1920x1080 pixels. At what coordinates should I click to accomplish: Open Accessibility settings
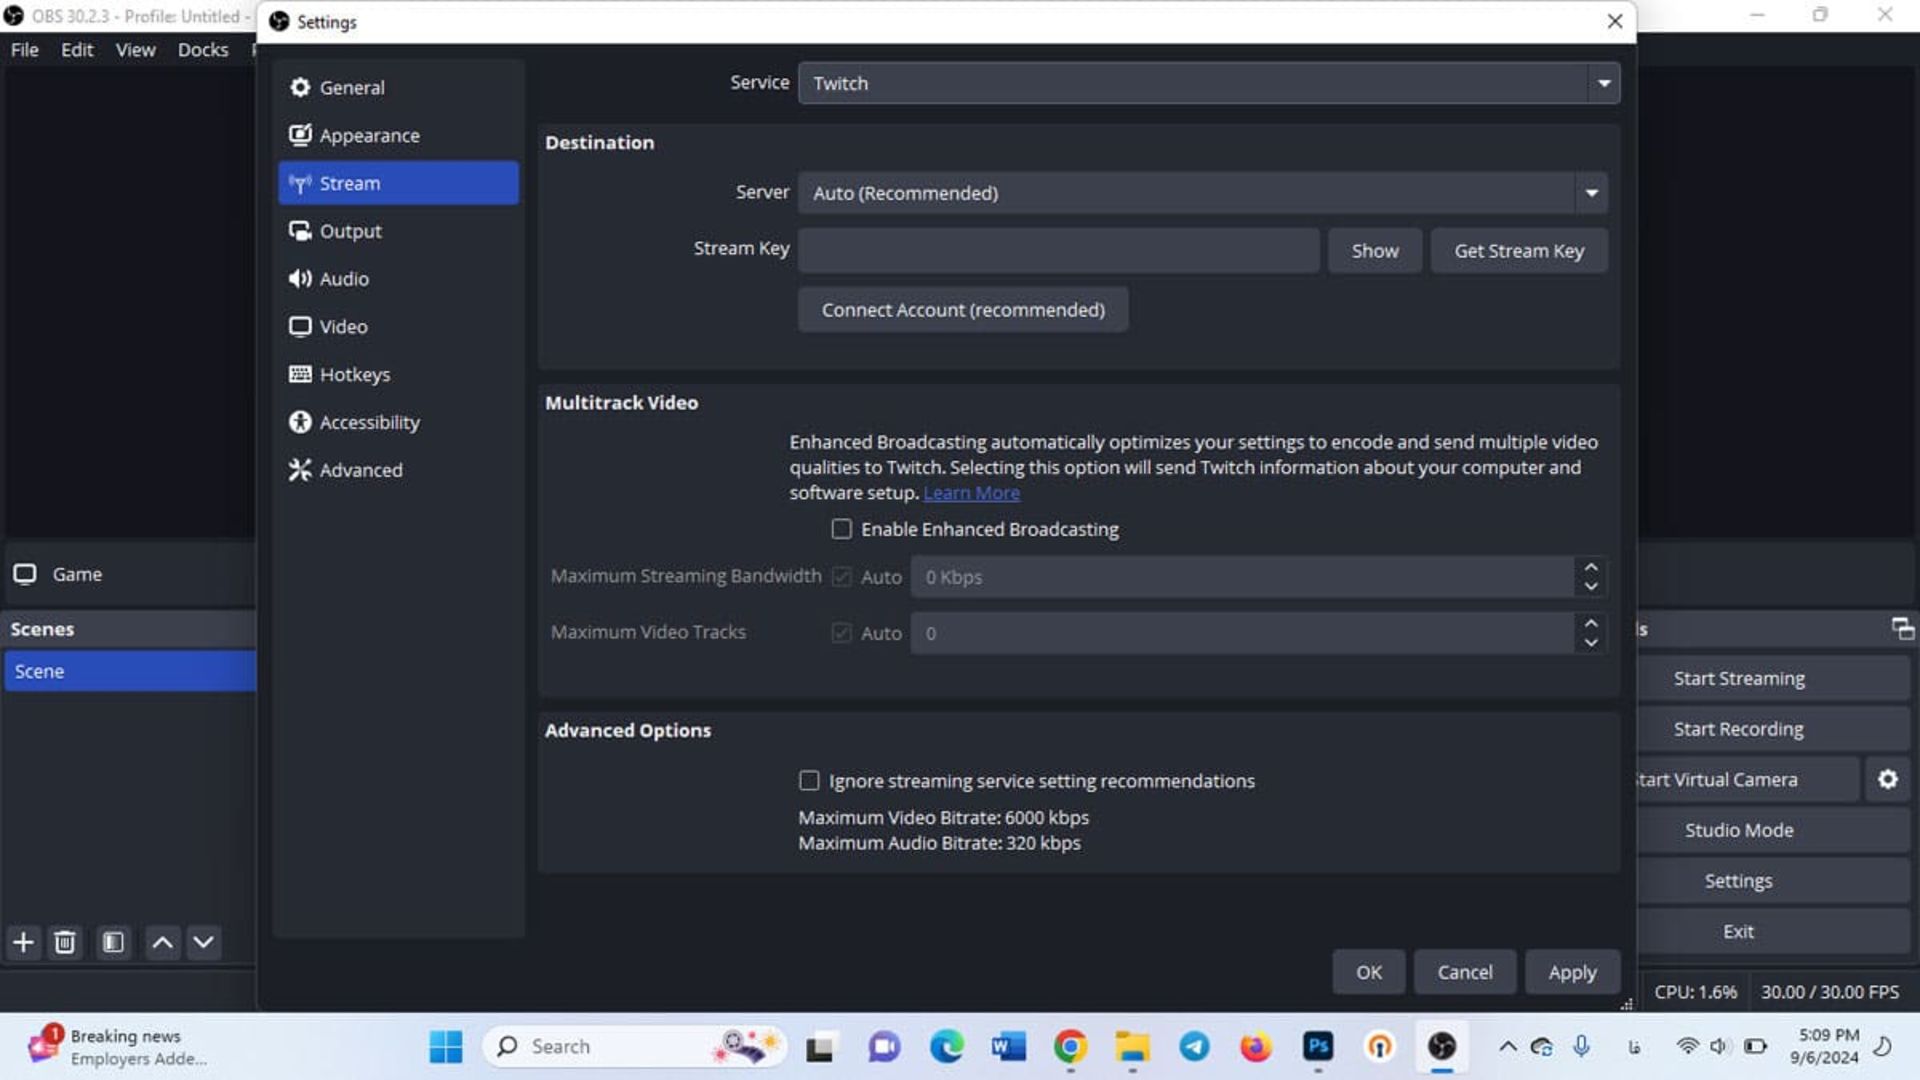pyautogui.click(x=398, y=422)
